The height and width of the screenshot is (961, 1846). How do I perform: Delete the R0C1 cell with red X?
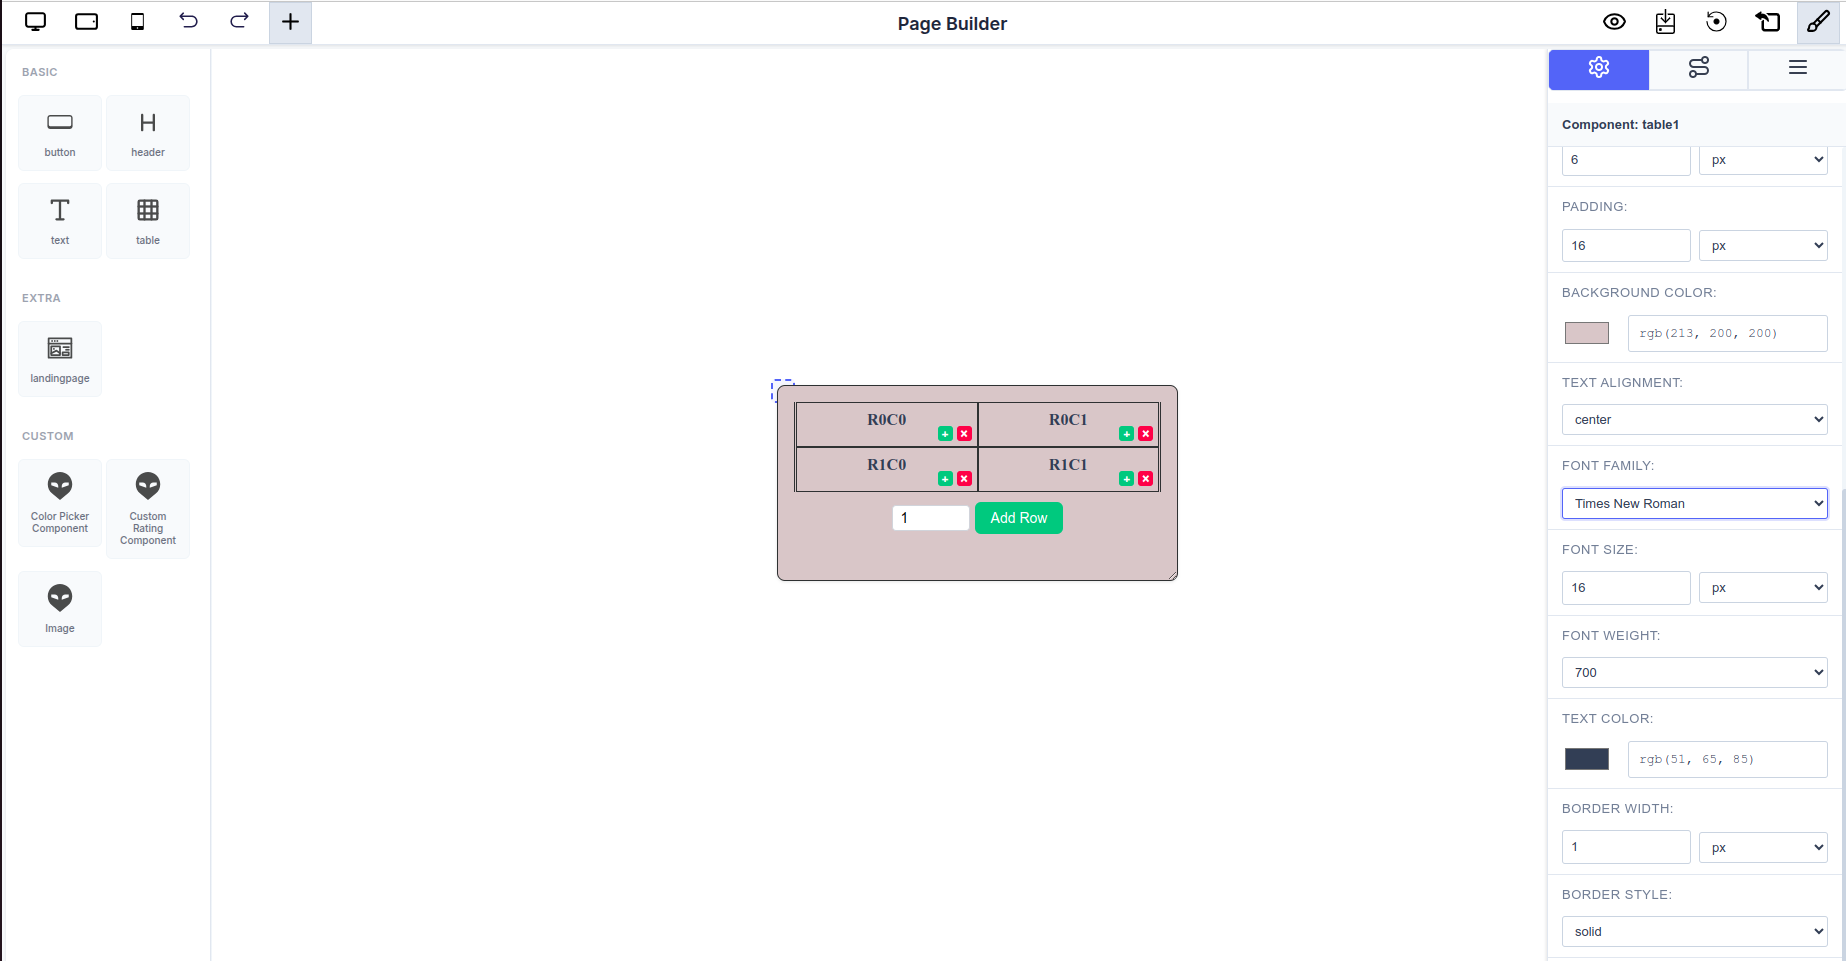[x=1146, y=434]
